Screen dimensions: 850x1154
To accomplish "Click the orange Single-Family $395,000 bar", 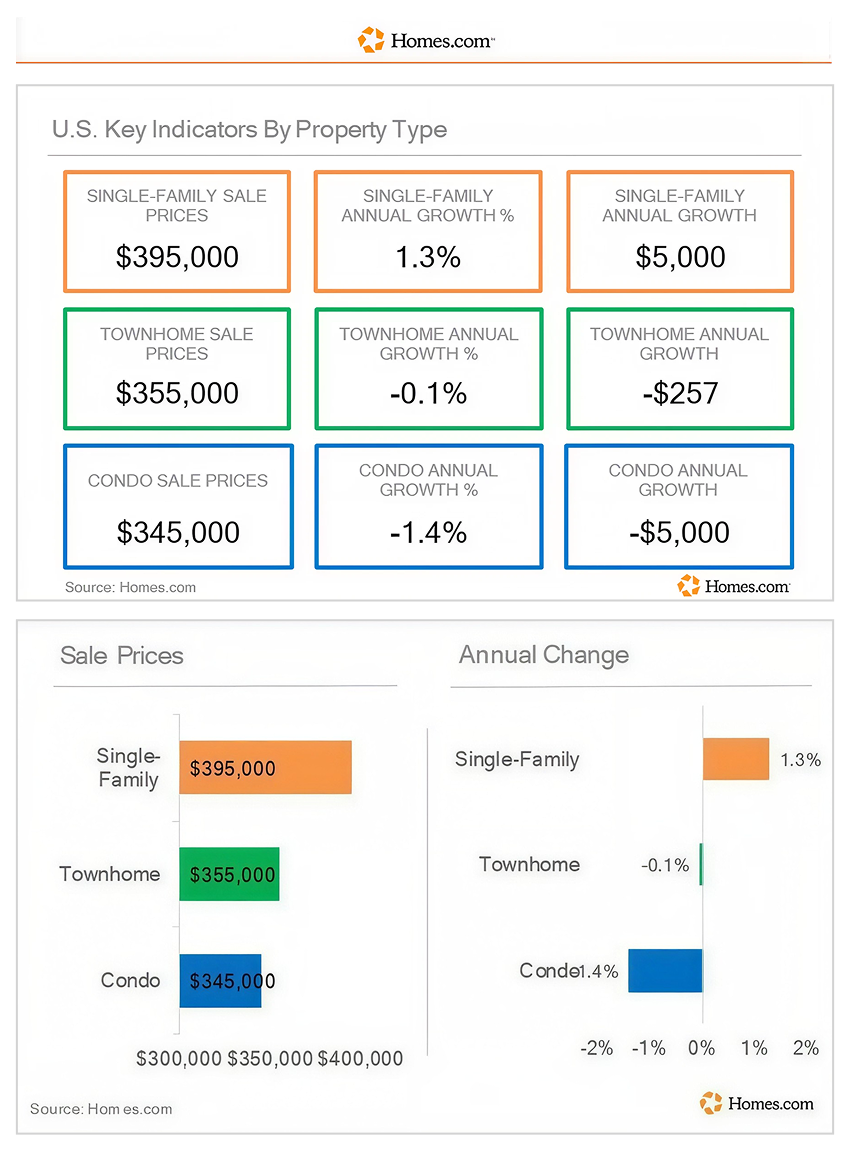I will coord(266,768).
